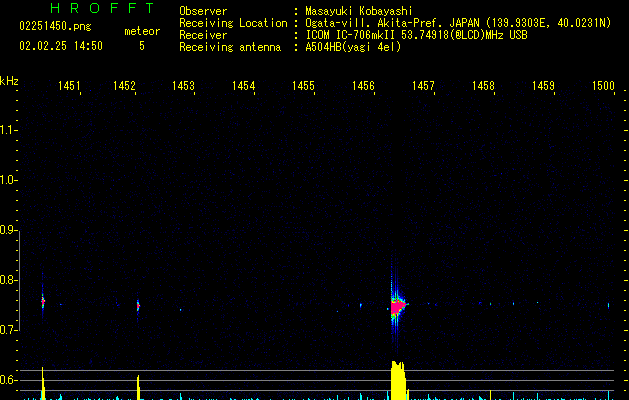The height and width of the screenshot is (400, 629).
Task: Click the date stamp 02.02.25 14:50
Action: (61, 46)
